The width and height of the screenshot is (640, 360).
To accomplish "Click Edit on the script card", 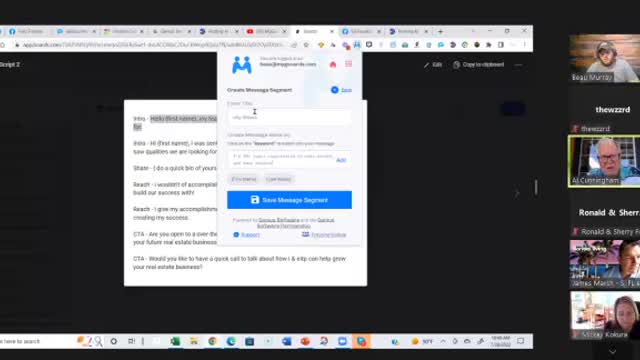I will click(x=433, y=64).
